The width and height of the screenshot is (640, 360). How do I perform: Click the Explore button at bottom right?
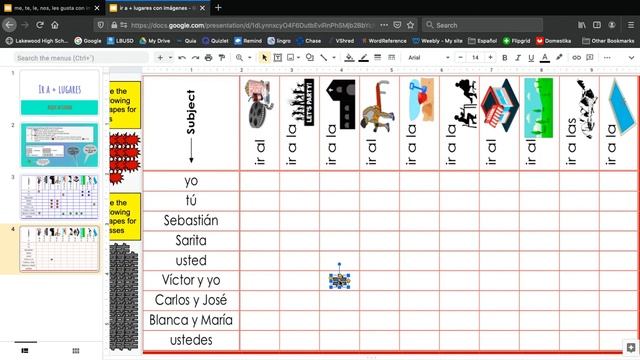point(631,347)
